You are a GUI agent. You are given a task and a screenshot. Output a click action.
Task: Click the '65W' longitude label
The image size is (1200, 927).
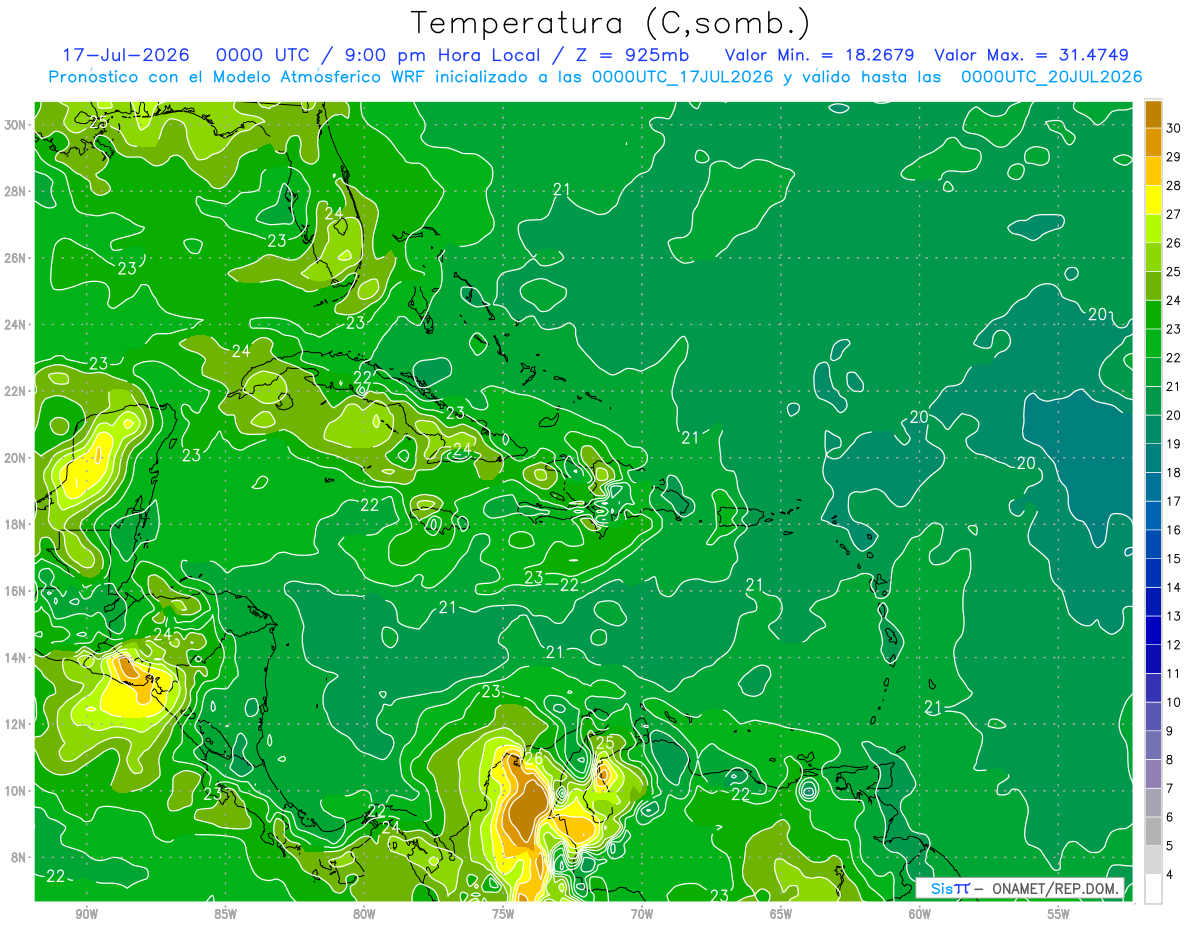(x=781, y=914)
